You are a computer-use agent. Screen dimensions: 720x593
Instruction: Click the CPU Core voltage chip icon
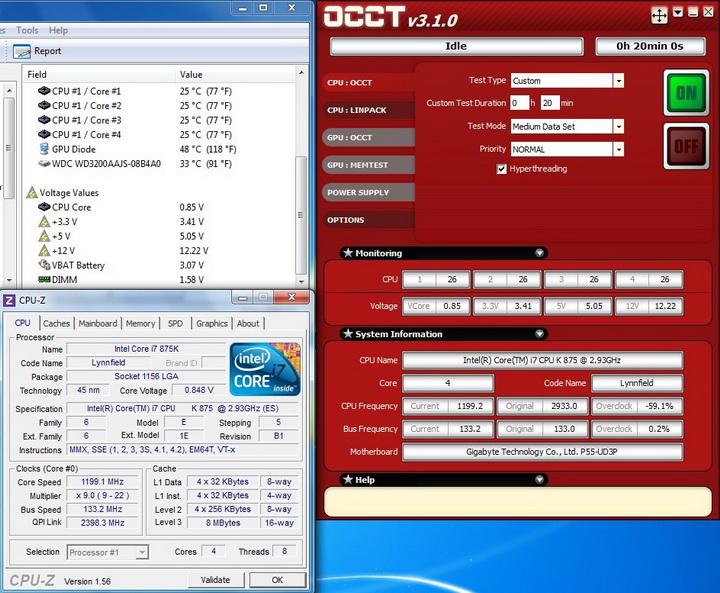44,207
